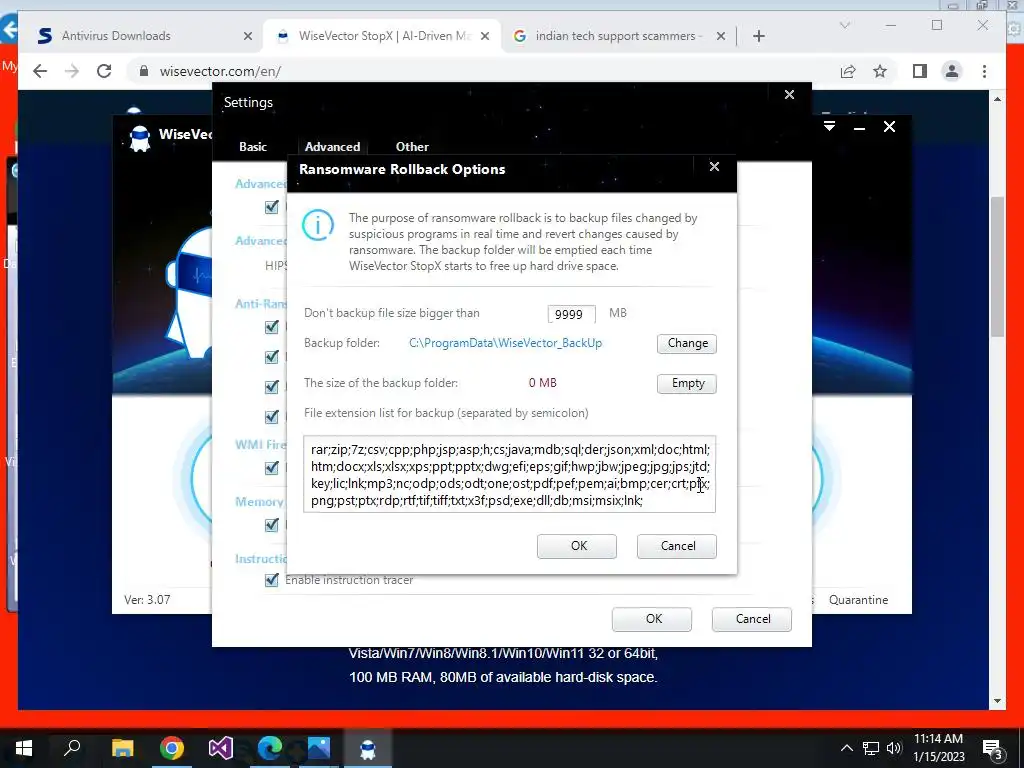Cancel the Ransomware Rollback Options dialog
The height and width of the screenshot is (768, 1024).
677,546
